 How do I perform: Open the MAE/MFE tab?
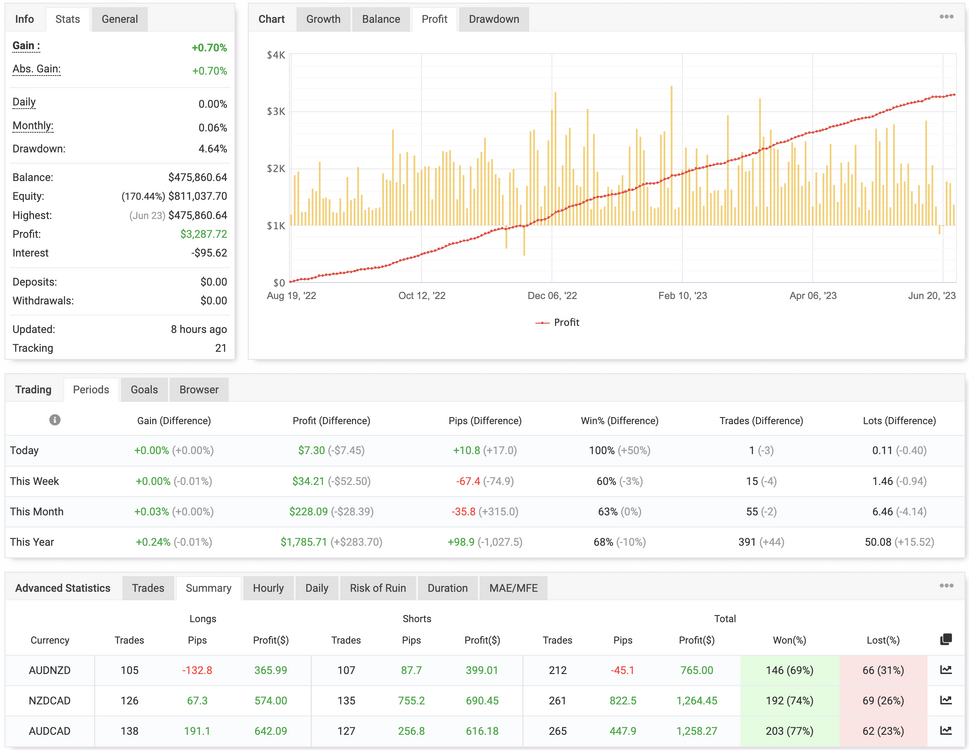click(x=514, y=588)
